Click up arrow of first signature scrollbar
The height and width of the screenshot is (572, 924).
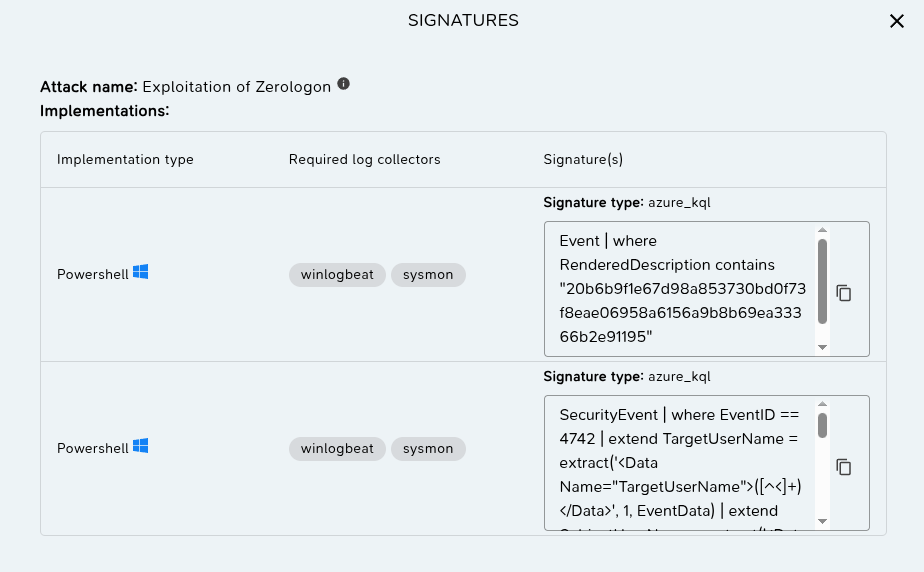coord(823,230)
